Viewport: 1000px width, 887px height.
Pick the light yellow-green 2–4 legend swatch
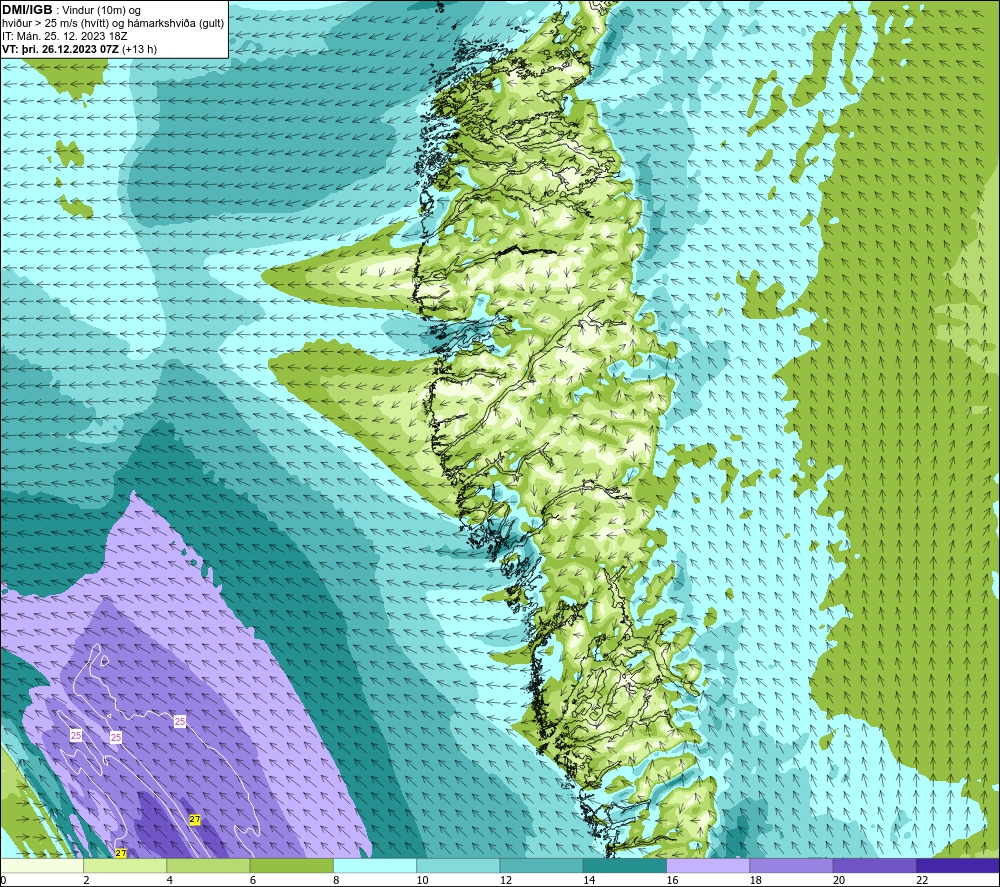point(125,865)
